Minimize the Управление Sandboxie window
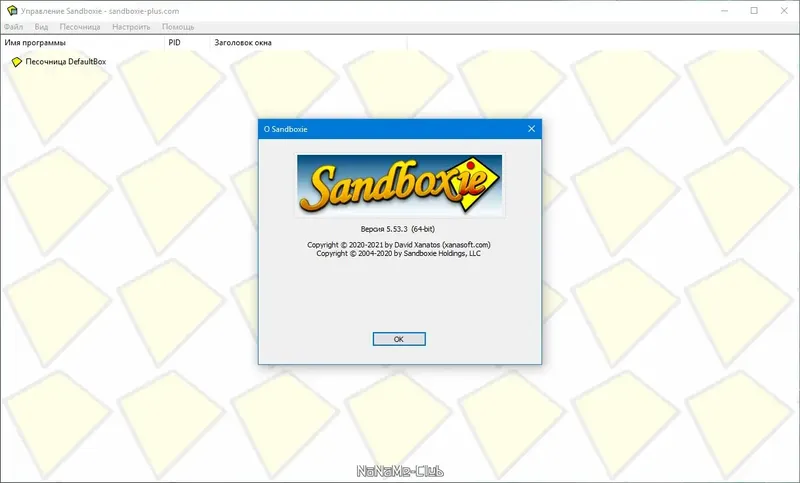 click(724, 11)
